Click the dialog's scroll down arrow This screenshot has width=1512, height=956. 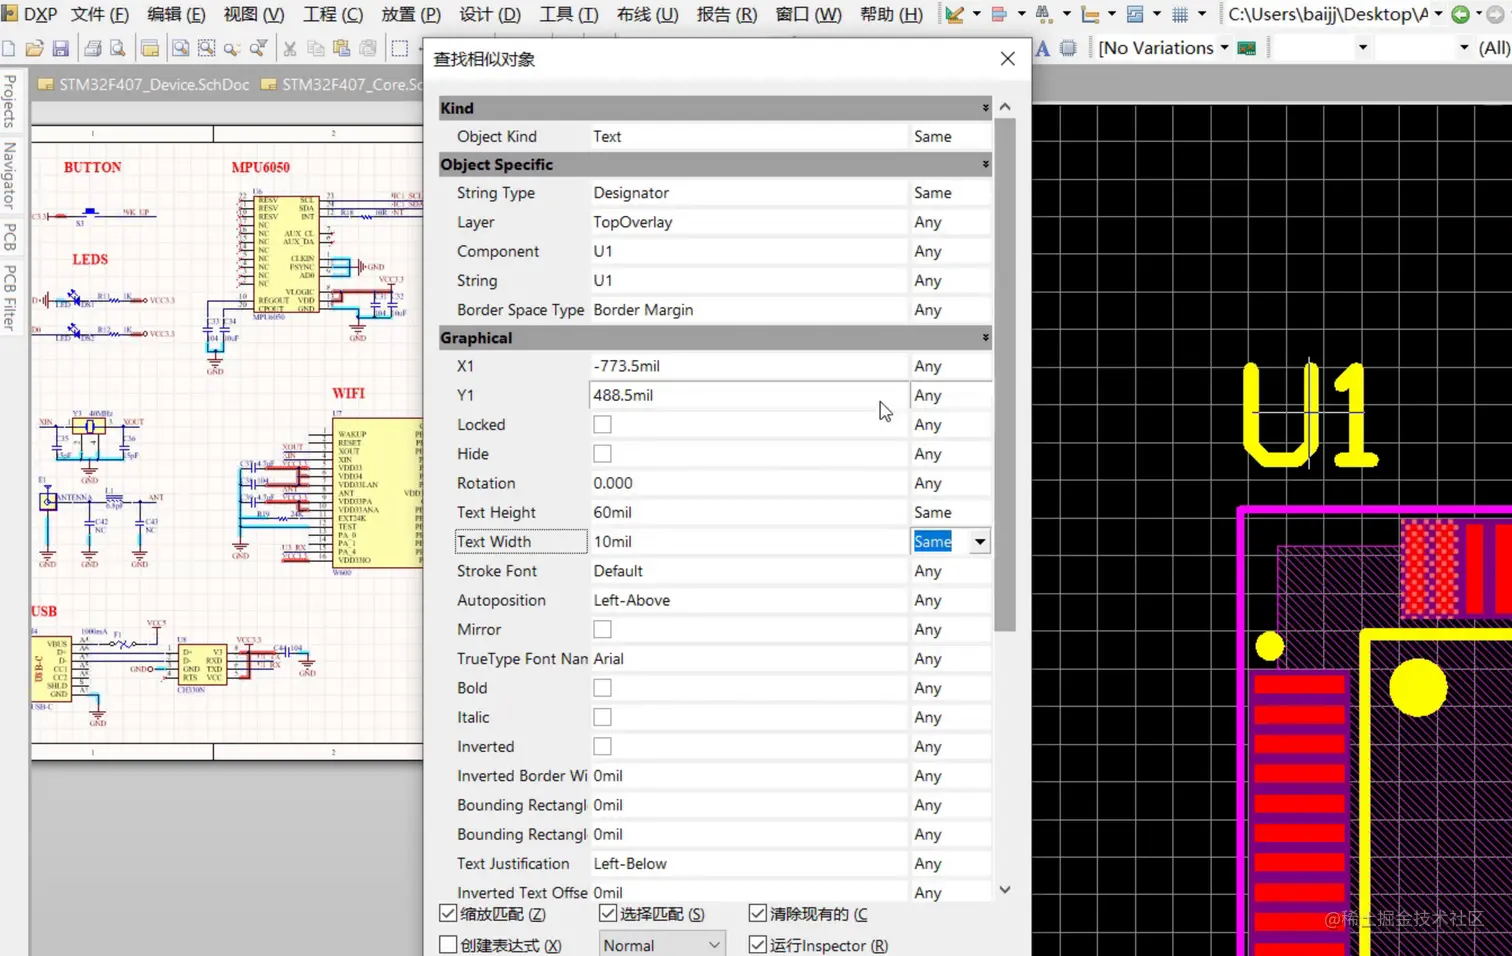tap(1005, 890)
